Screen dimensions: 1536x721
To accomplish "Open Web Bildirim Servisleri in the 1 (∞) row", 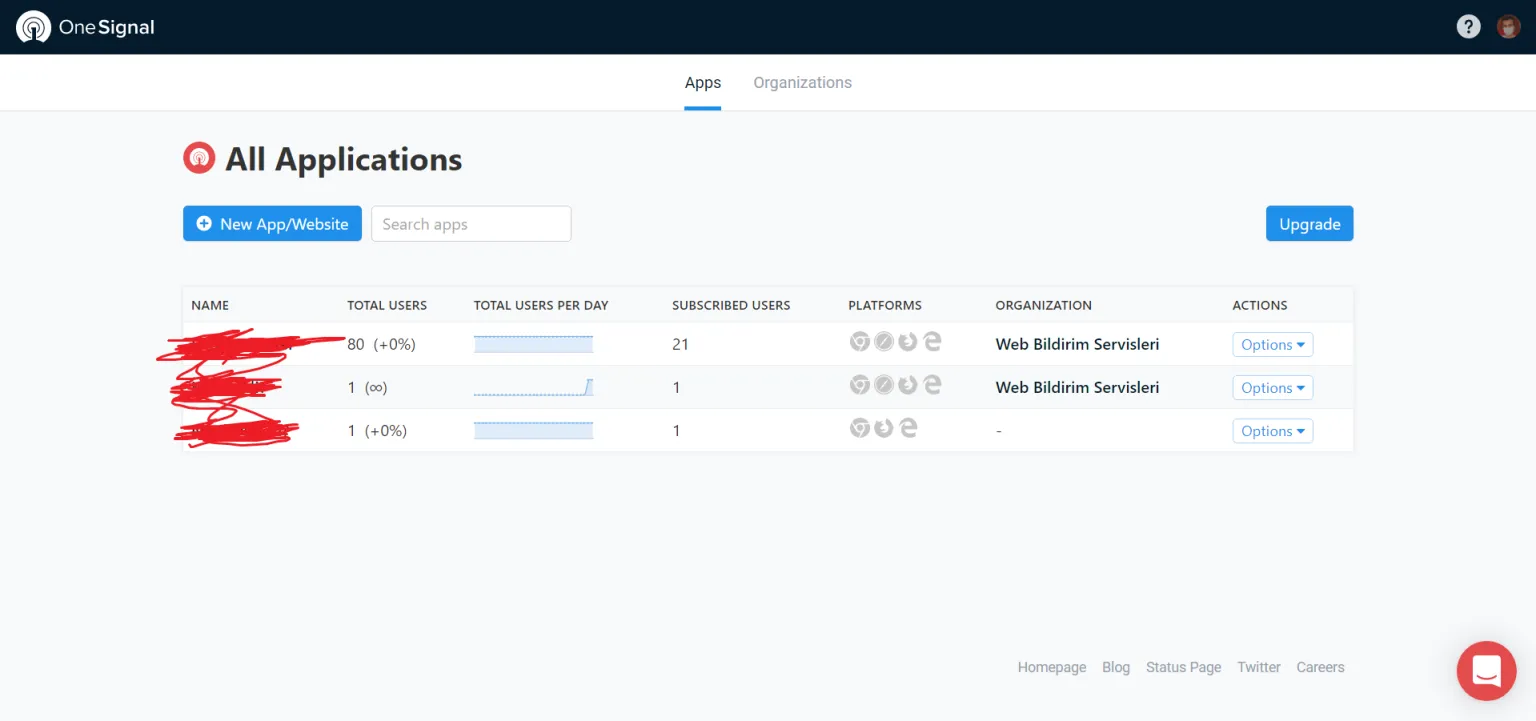I will [x=1077, y=387].
